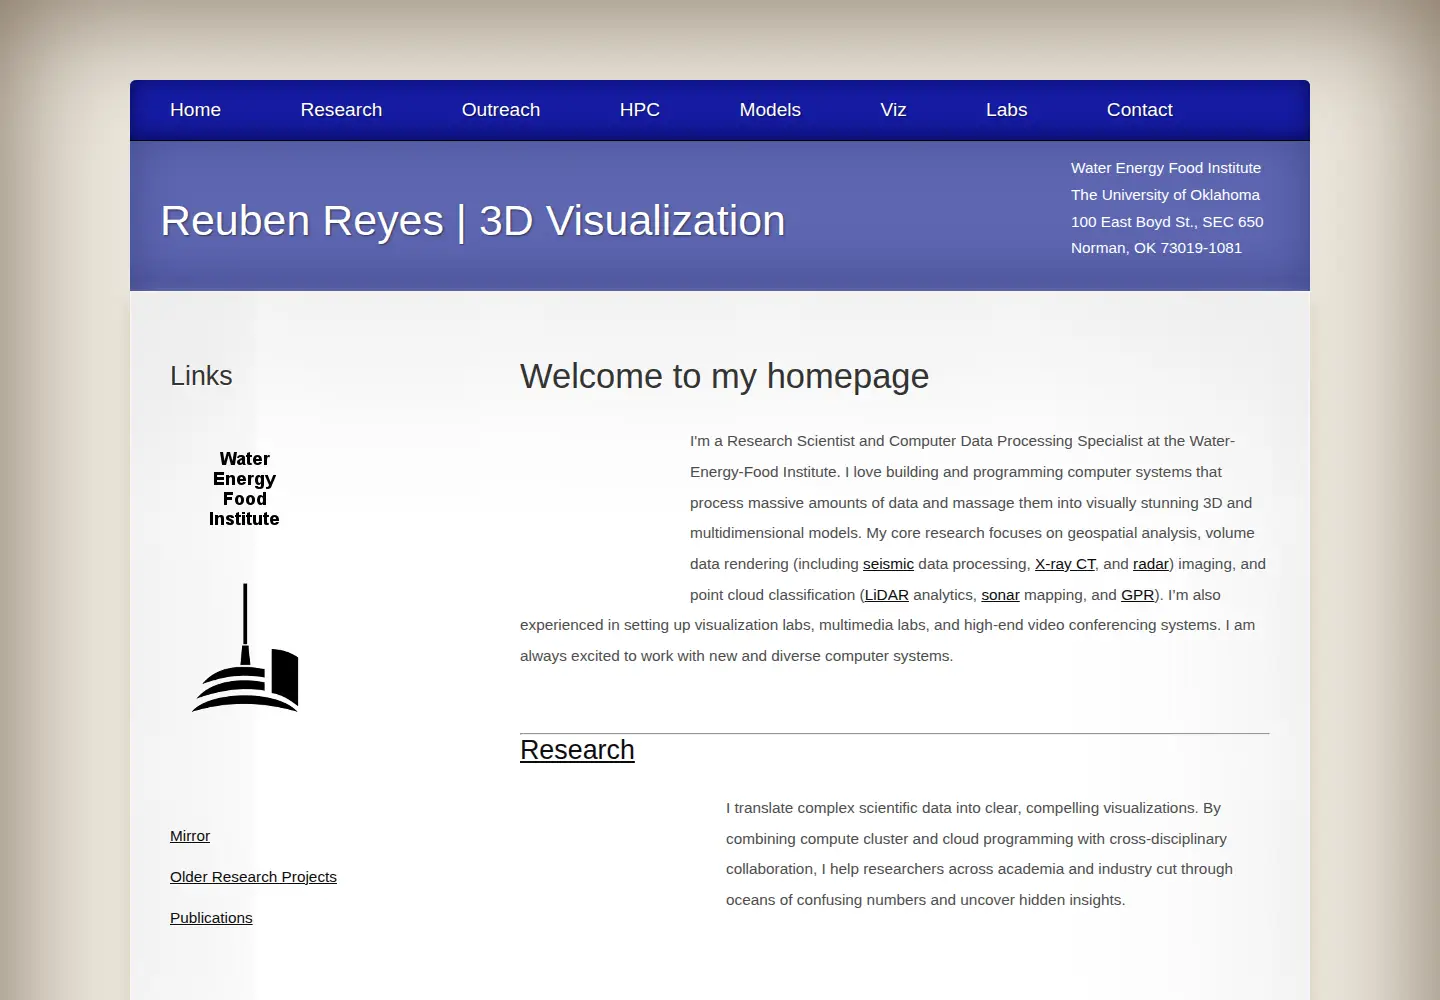Image resolution: width=1440 pixels, height=1000 pixels.
Task: Open the Models nav item
Action: pyautogui.click(x=770, y=110)
